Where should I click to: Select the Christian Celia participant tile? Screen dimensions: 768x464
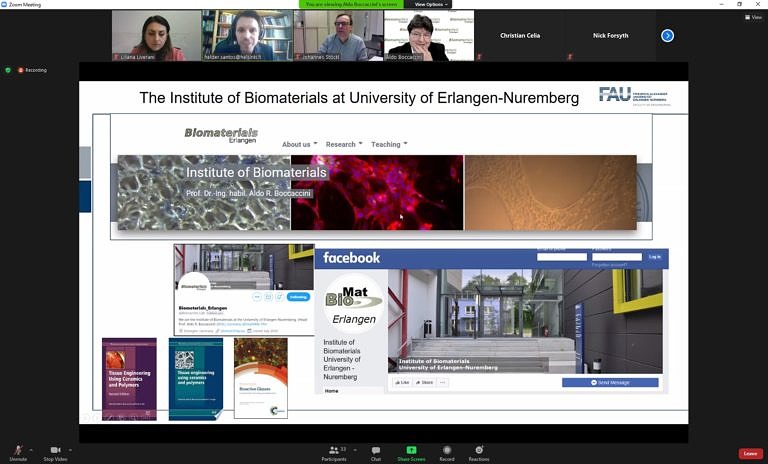[x=520, y=36]
